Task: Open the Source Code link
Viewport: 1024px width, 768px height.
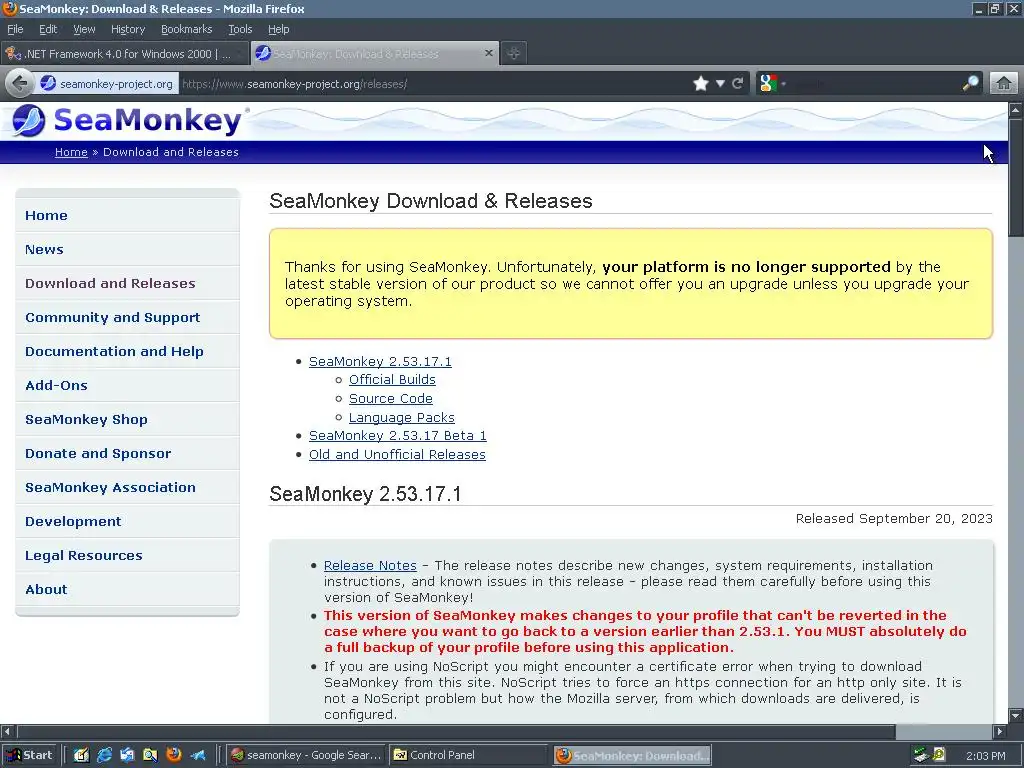Action: point(391,398)
